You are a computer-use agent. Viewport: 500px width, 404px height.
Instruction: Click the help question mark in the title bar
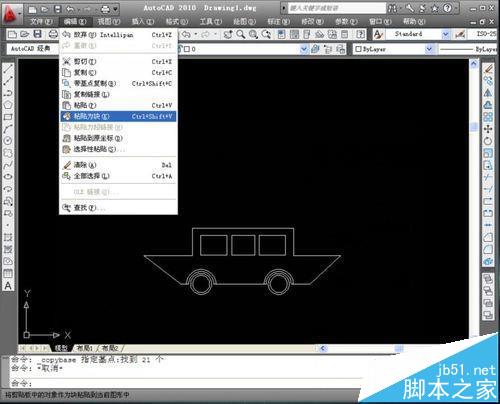click(448, 8)
